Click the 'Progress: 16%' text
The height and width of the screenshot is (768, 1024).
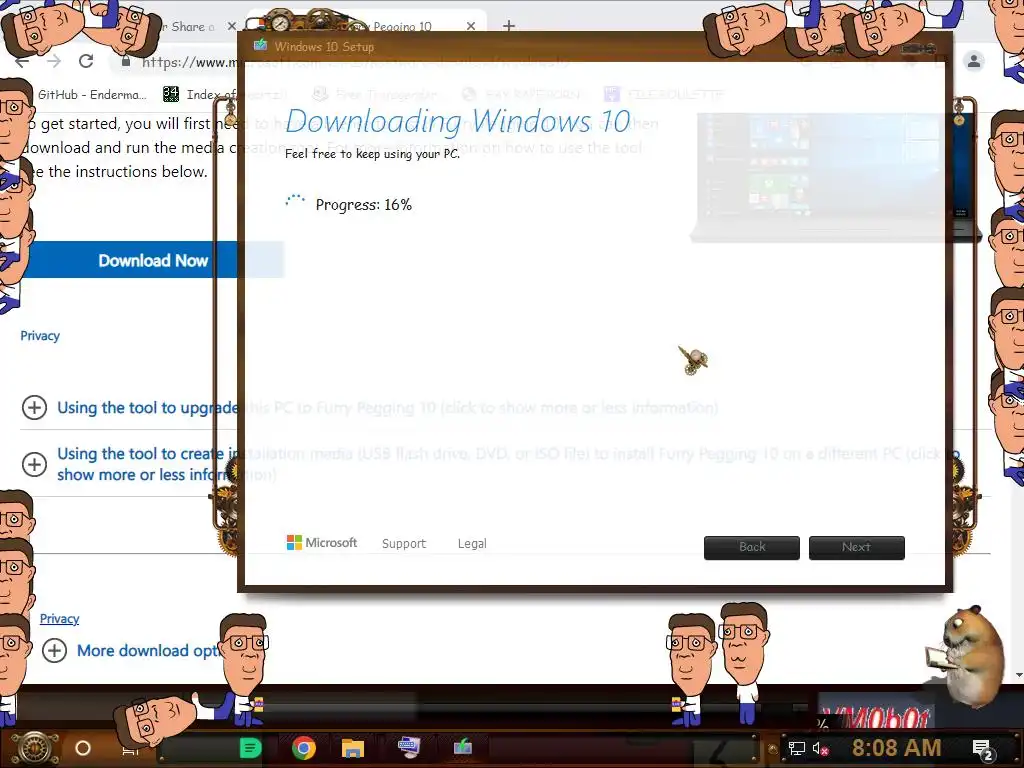pos(364,204)
